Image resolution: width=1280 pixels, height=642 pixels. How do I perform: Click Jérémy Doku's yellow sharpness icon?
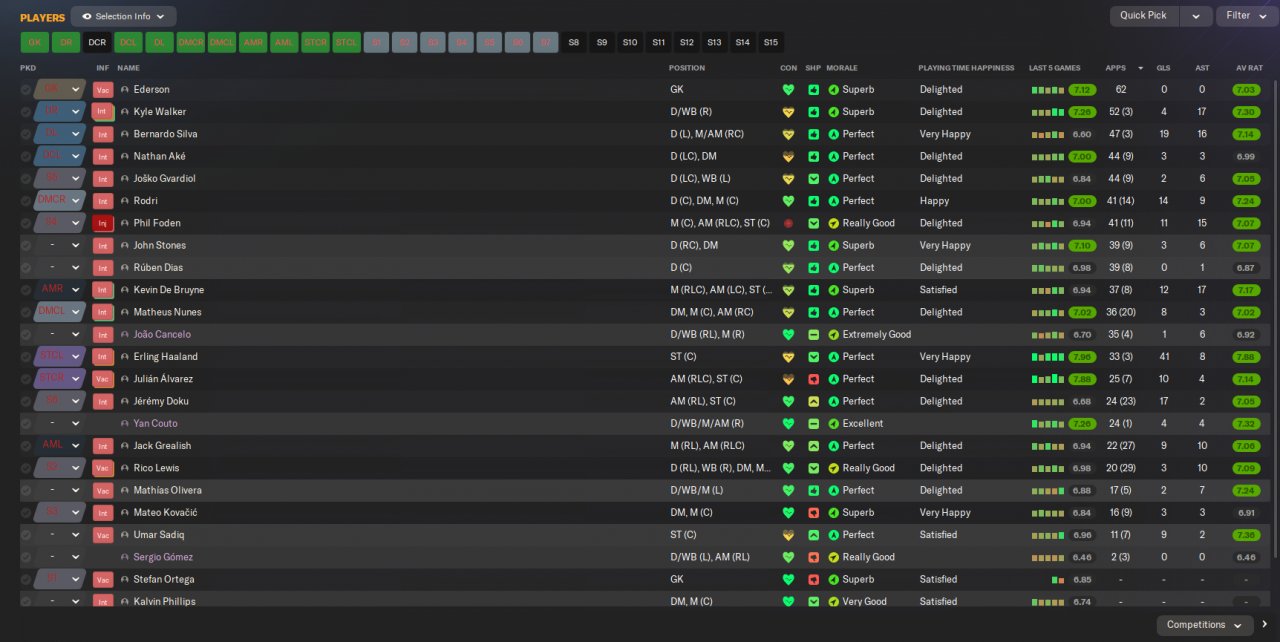pos(813,402)
